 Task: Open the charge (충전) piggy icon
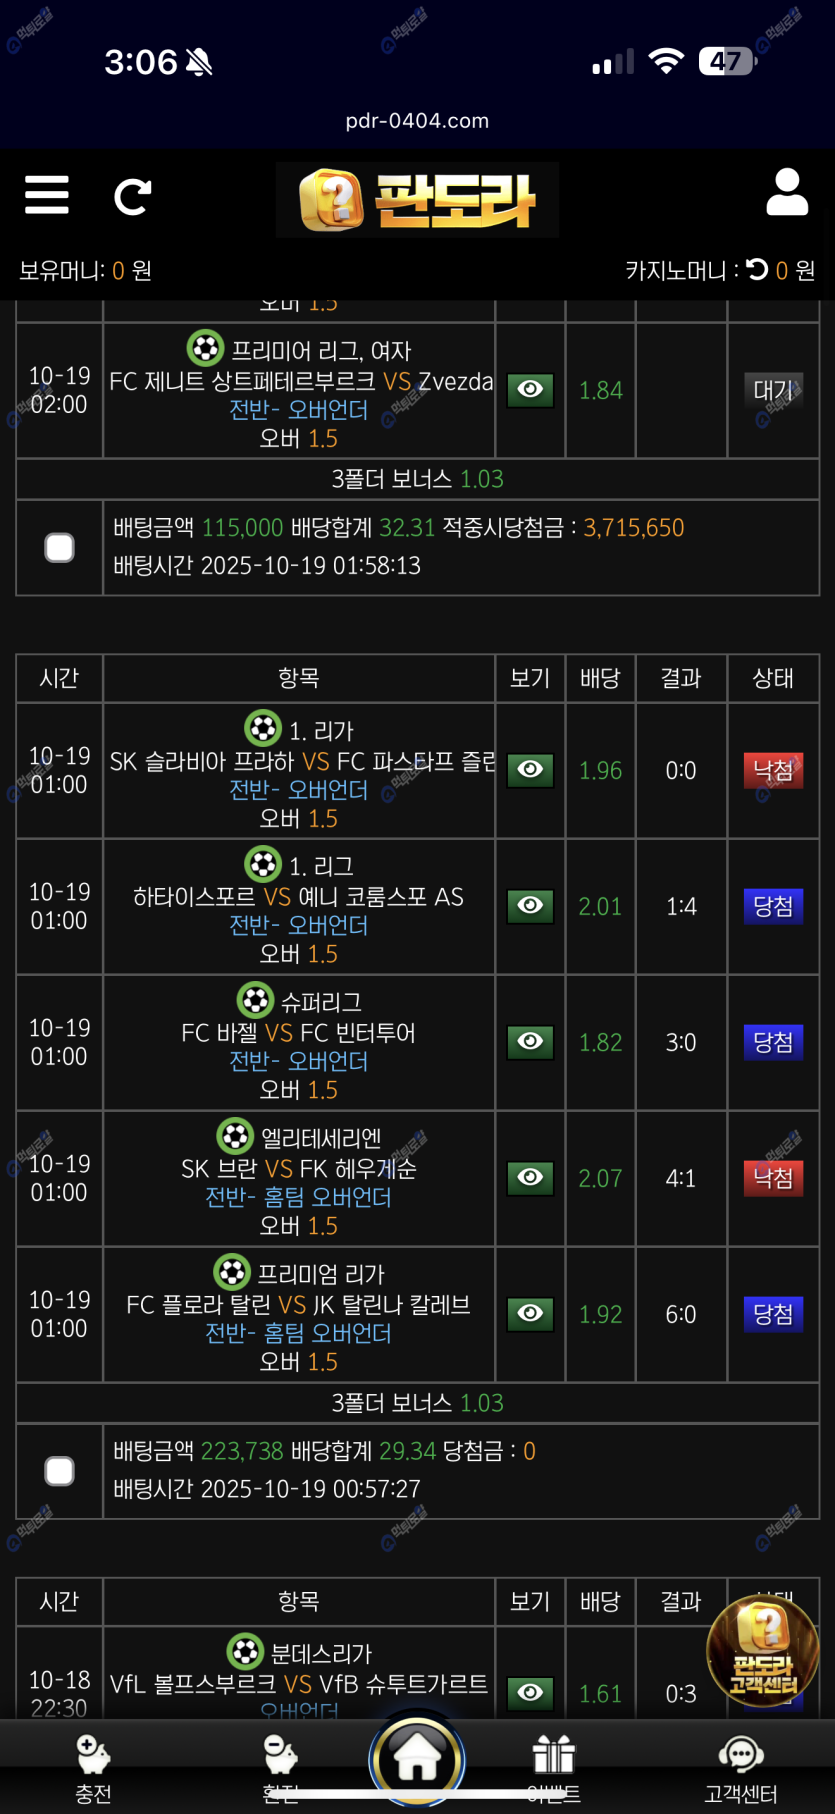pyautogui.click(x=93, y=1760)
